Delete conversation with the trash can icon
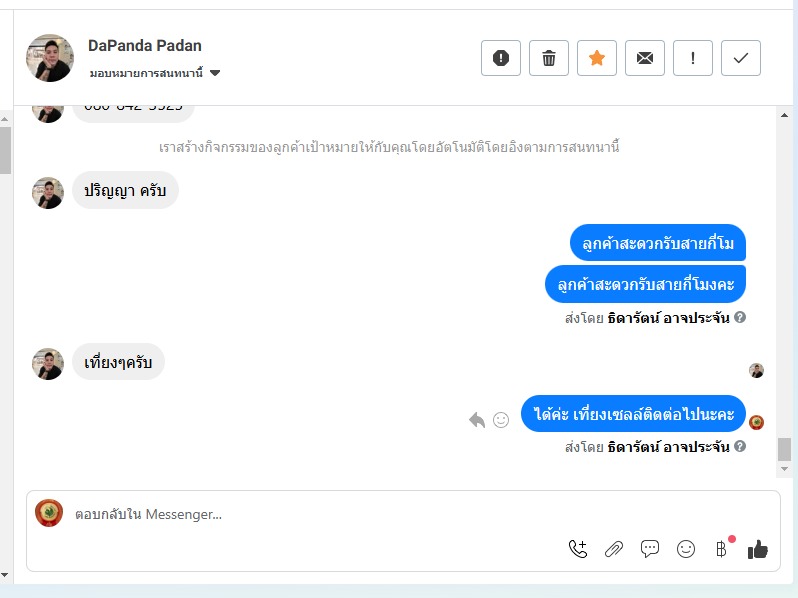798x598 pixels. [x=549, y=58]
